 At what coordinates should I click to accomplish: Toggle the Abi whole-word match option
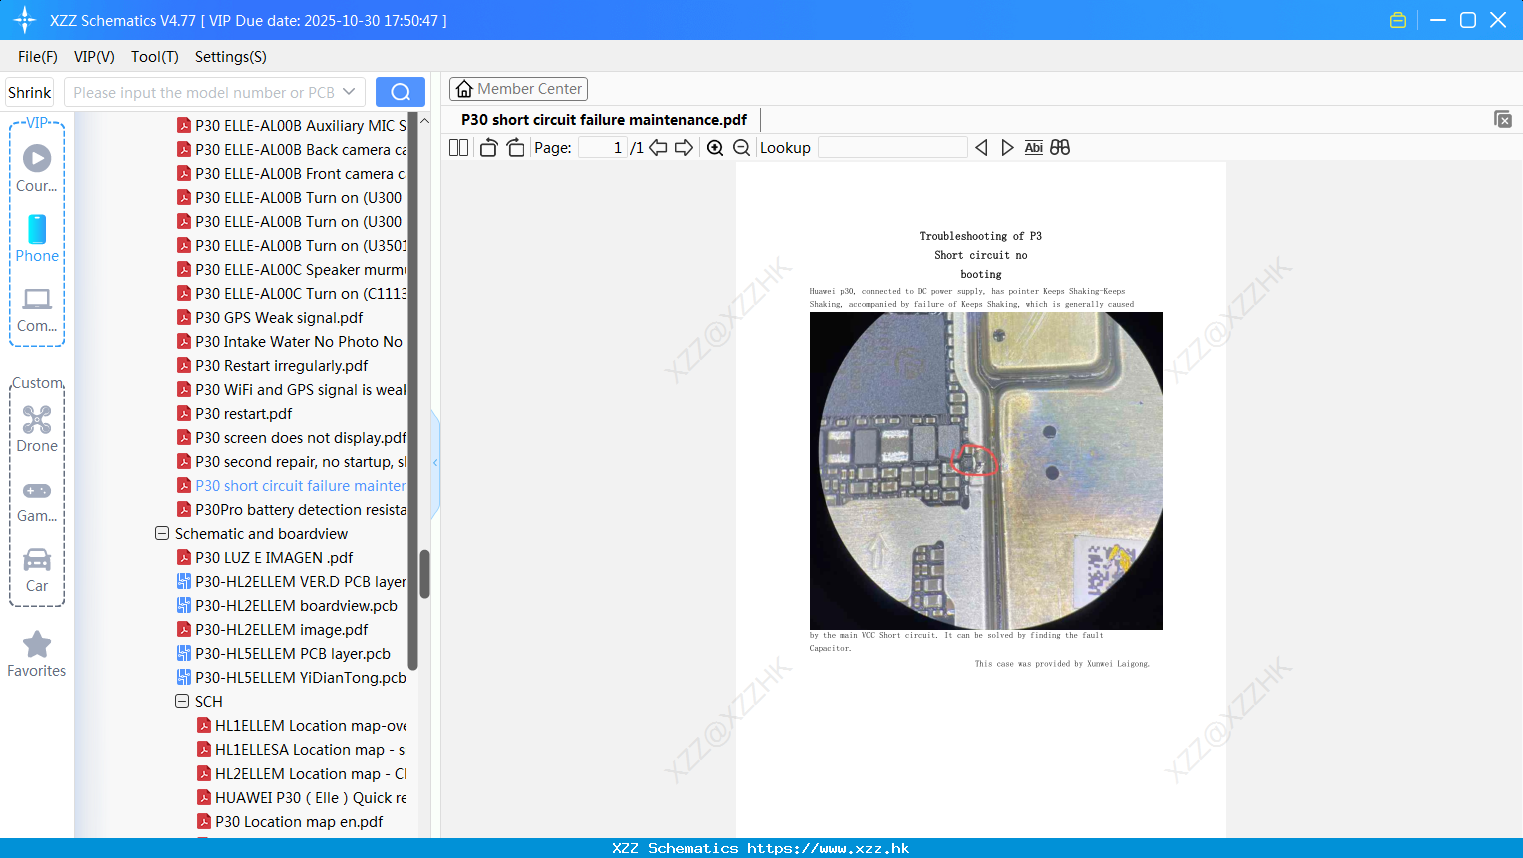click(1034, 148)
